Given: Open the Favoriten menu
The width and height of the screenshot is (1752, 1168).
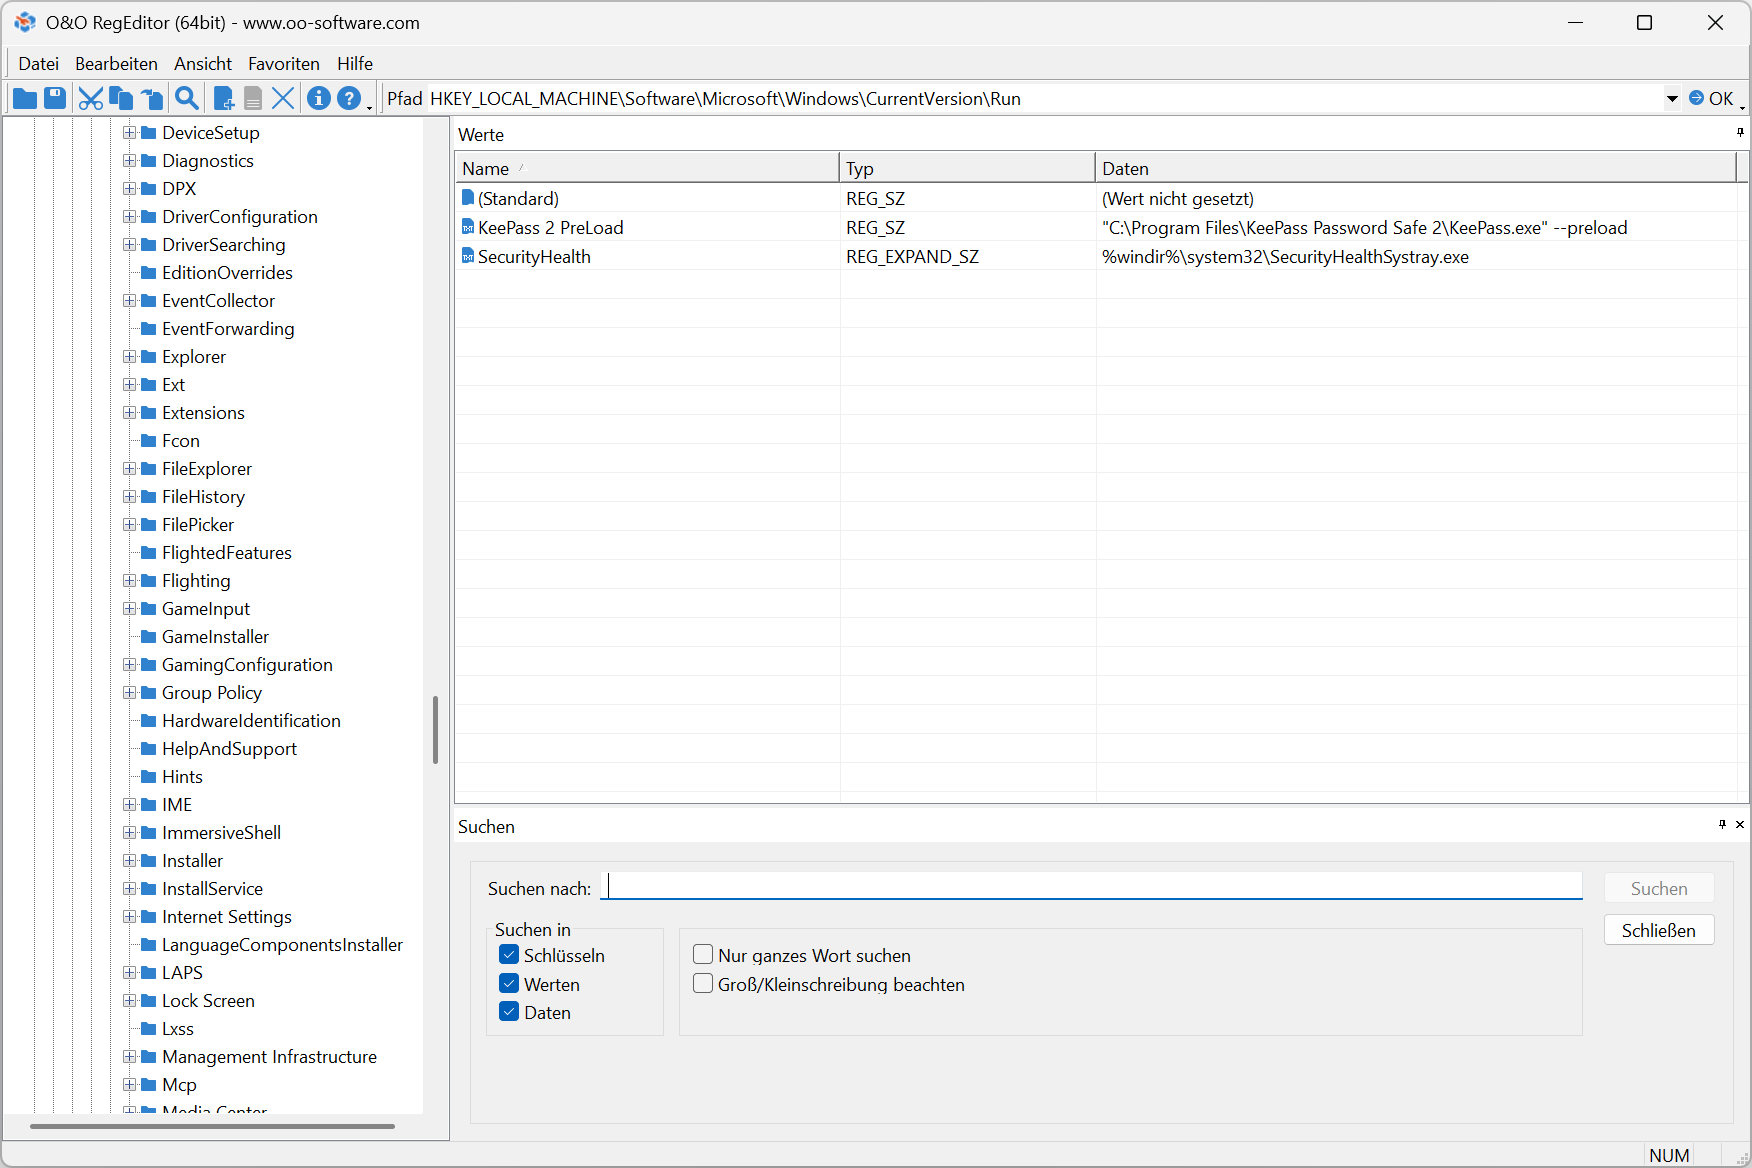Looking at the screenshot, I should [284, 63].
